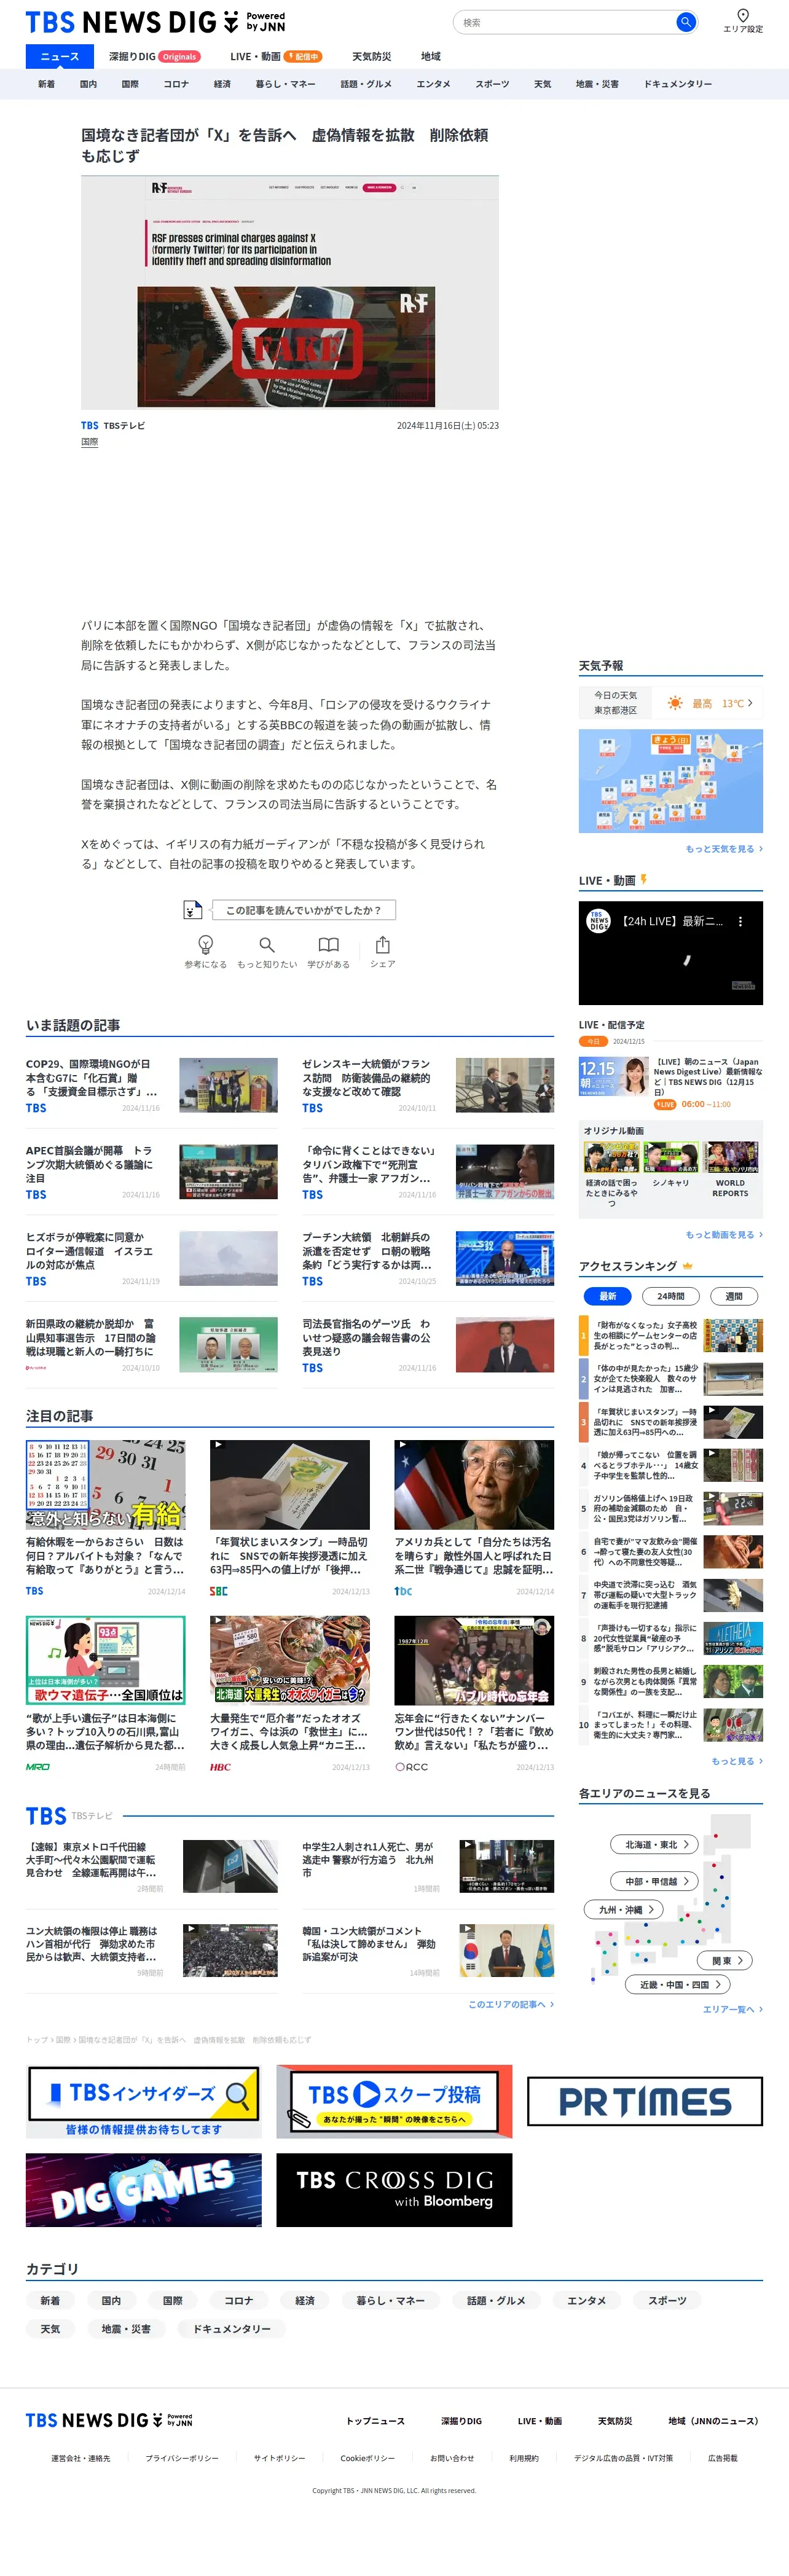Click the TBS CROSS DIG with Bloomberg banner
789x2576 pixels.
coord(394,2190)
